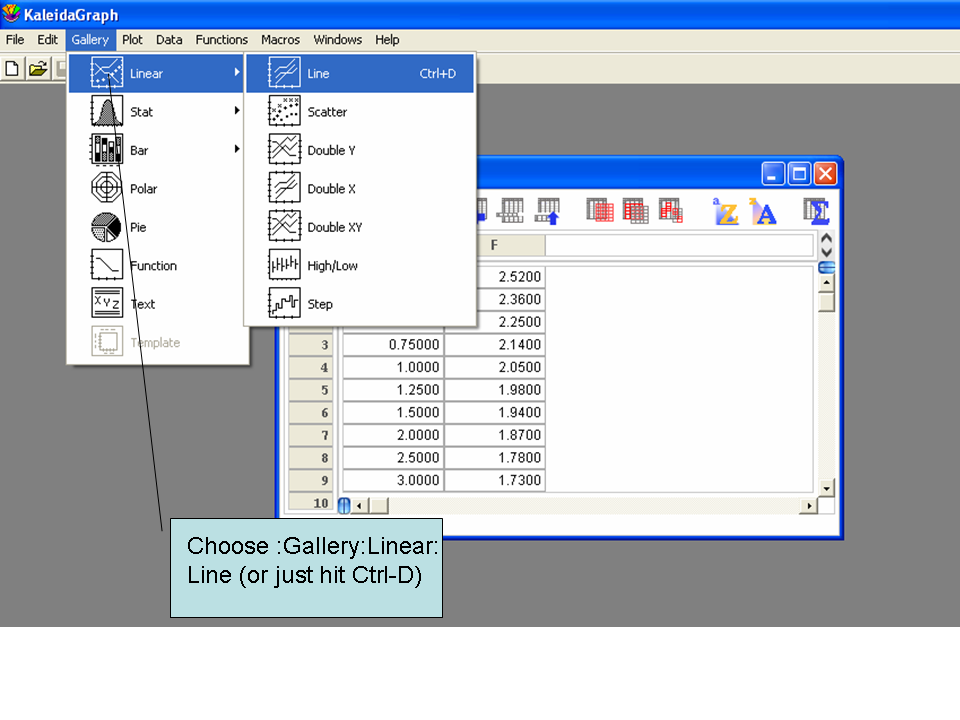The image size is (960, 720).
Task: Click the cell containing 2.0000
Action: pos(393,435)
